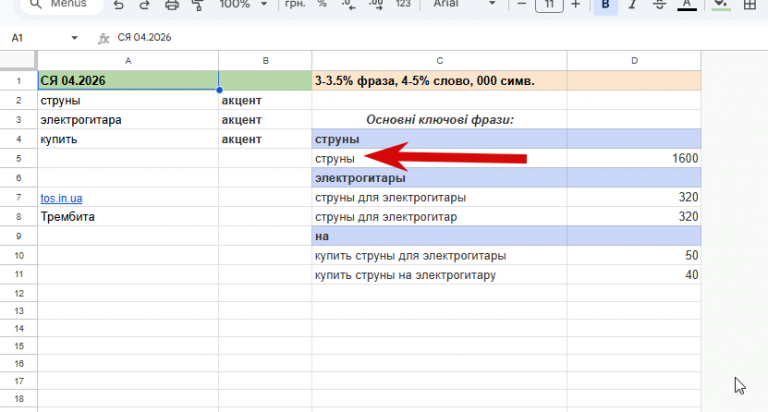Select the Paint format roller icon

(198, 4)
